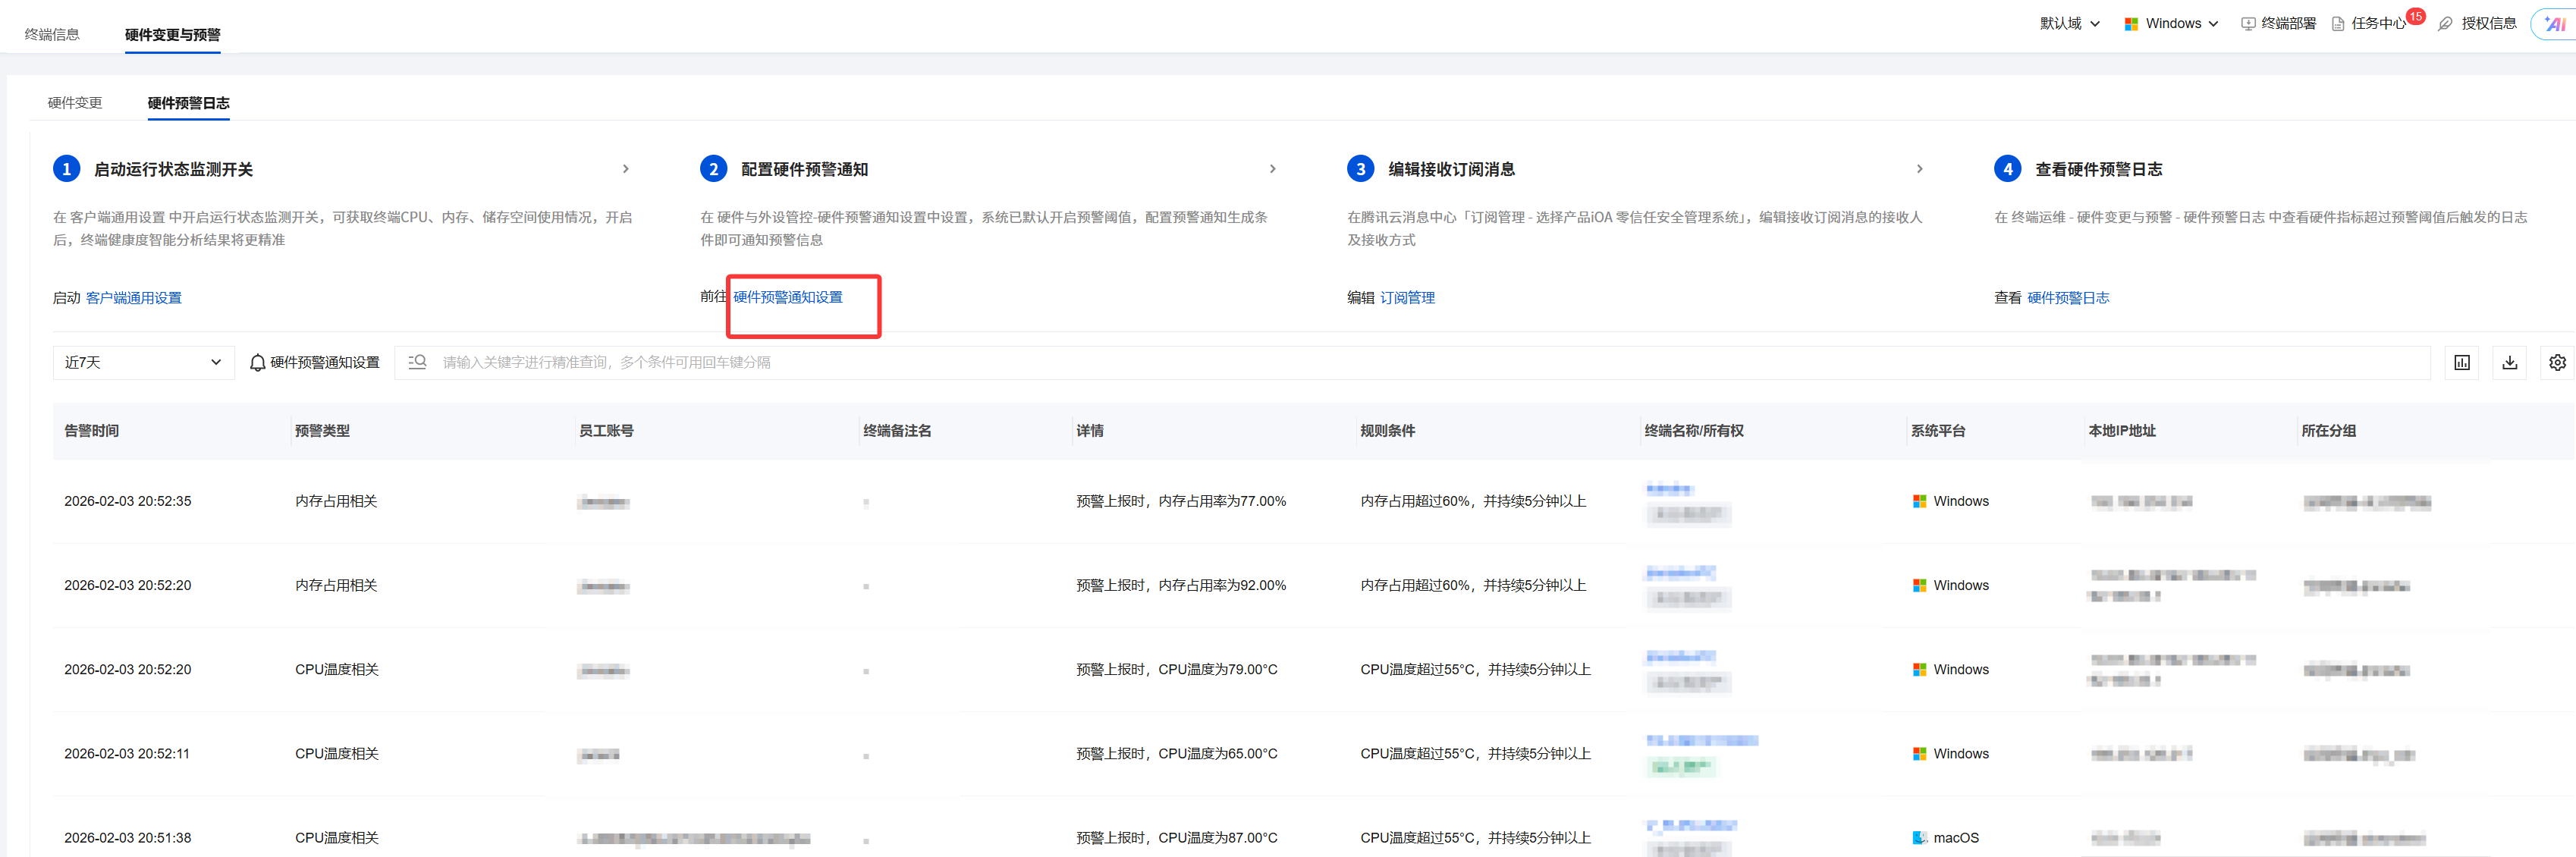Open the 订阅管理 link
2576x857 pixels.
pos(1407,298)
